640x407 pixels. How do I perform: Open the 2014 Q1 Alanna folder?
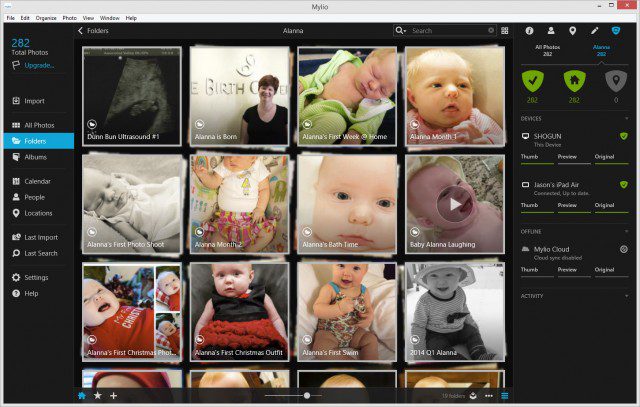(455, 312)
